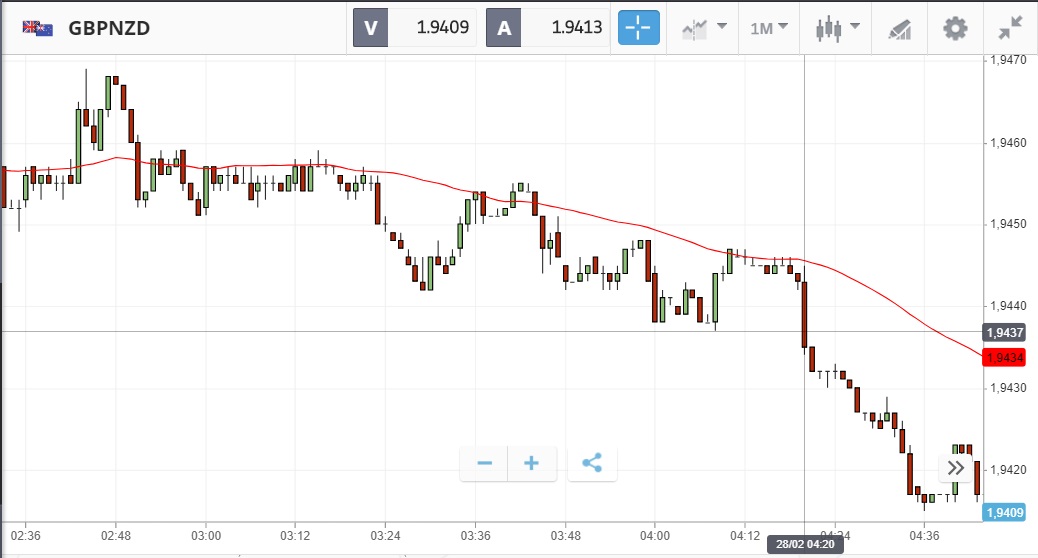Click the collapse chart arrows icon

click(1010, 28)
